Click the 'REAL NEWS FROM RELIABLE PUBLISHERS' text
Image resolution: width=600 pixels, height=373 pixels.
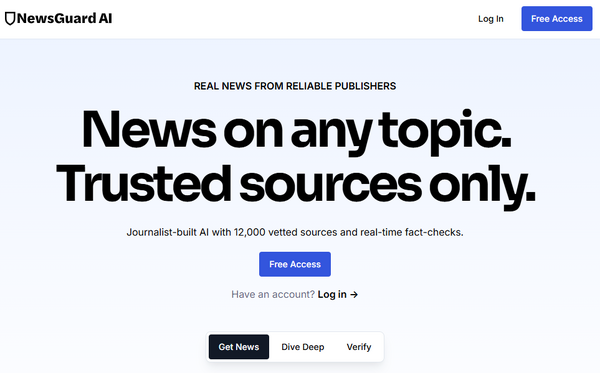pos(295,86)
